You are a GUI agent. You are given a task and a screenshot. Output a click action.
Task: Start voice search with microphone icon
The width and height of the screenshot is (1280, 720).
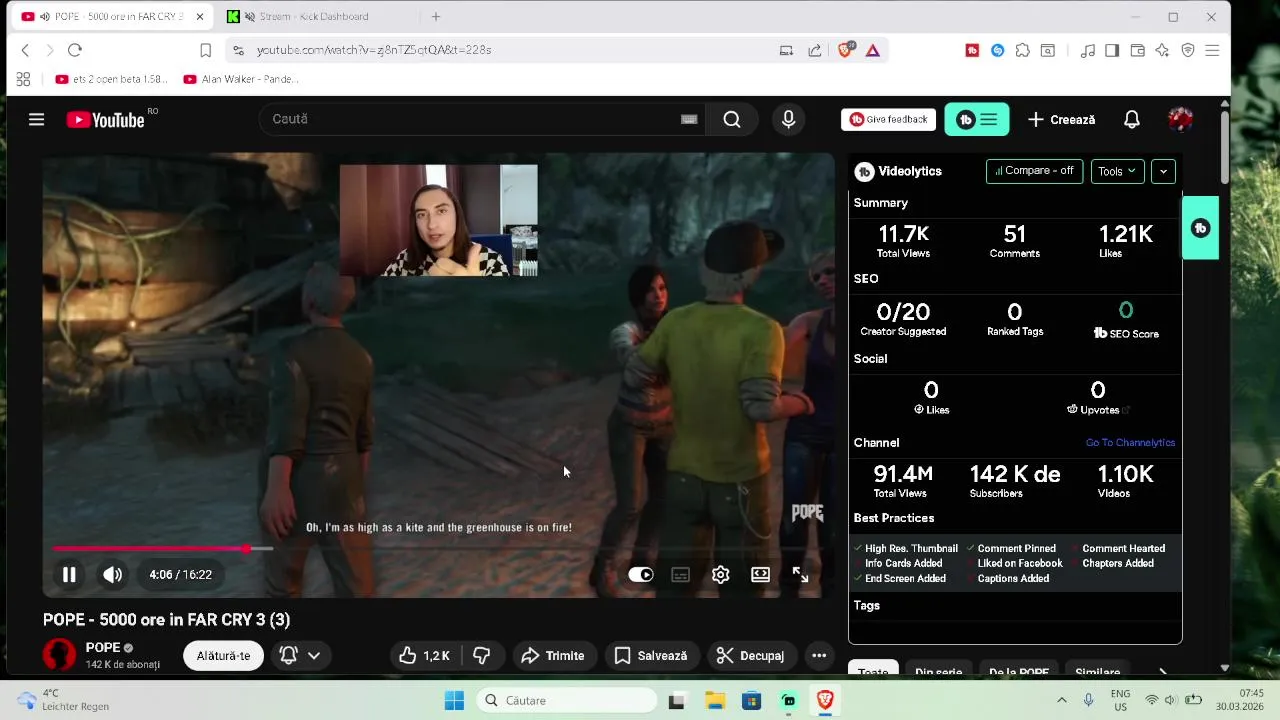click(788, 119)
